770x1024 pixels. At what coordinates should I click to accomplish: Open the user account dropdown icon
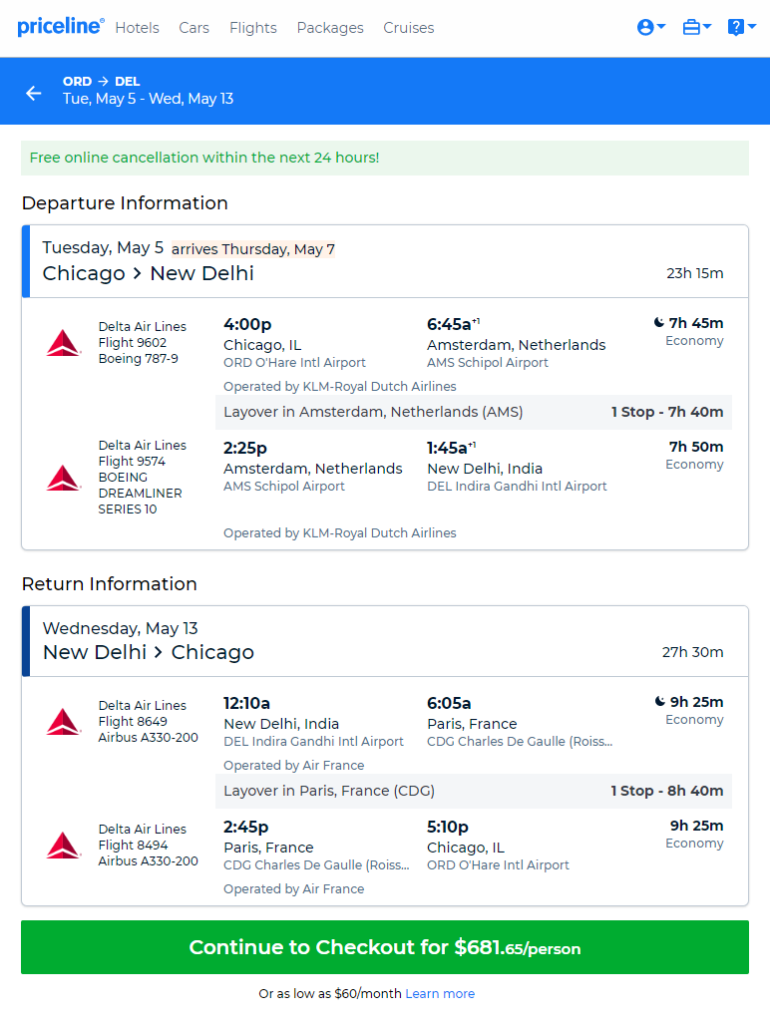click(x=650, y=27)
